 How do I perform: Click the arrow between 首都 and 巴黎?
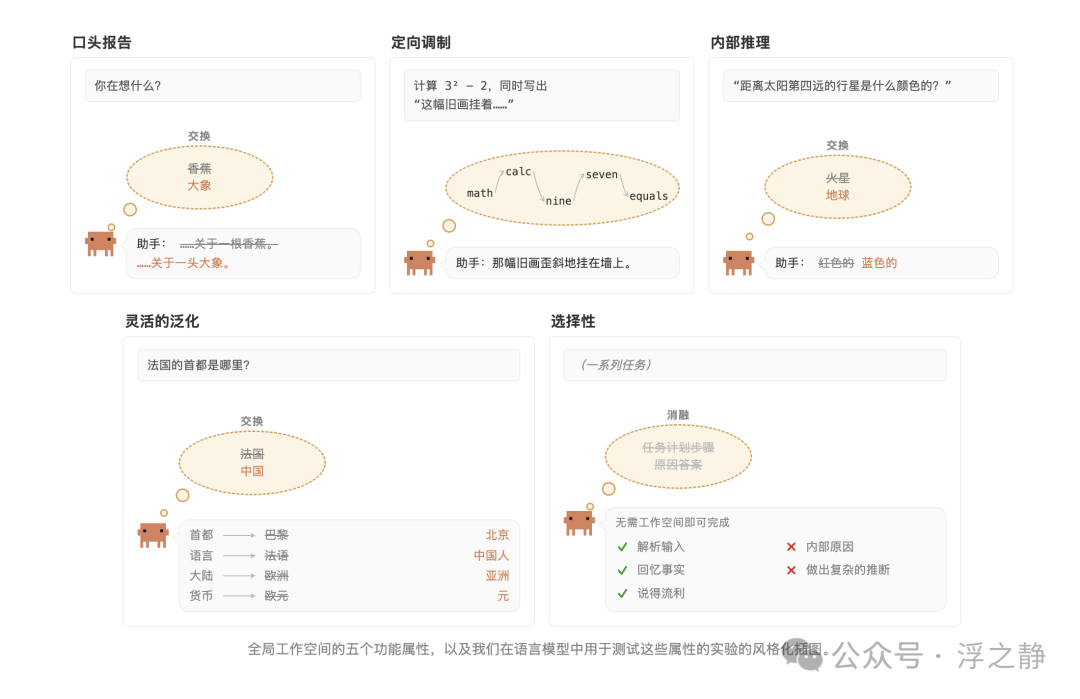[240, 535]
